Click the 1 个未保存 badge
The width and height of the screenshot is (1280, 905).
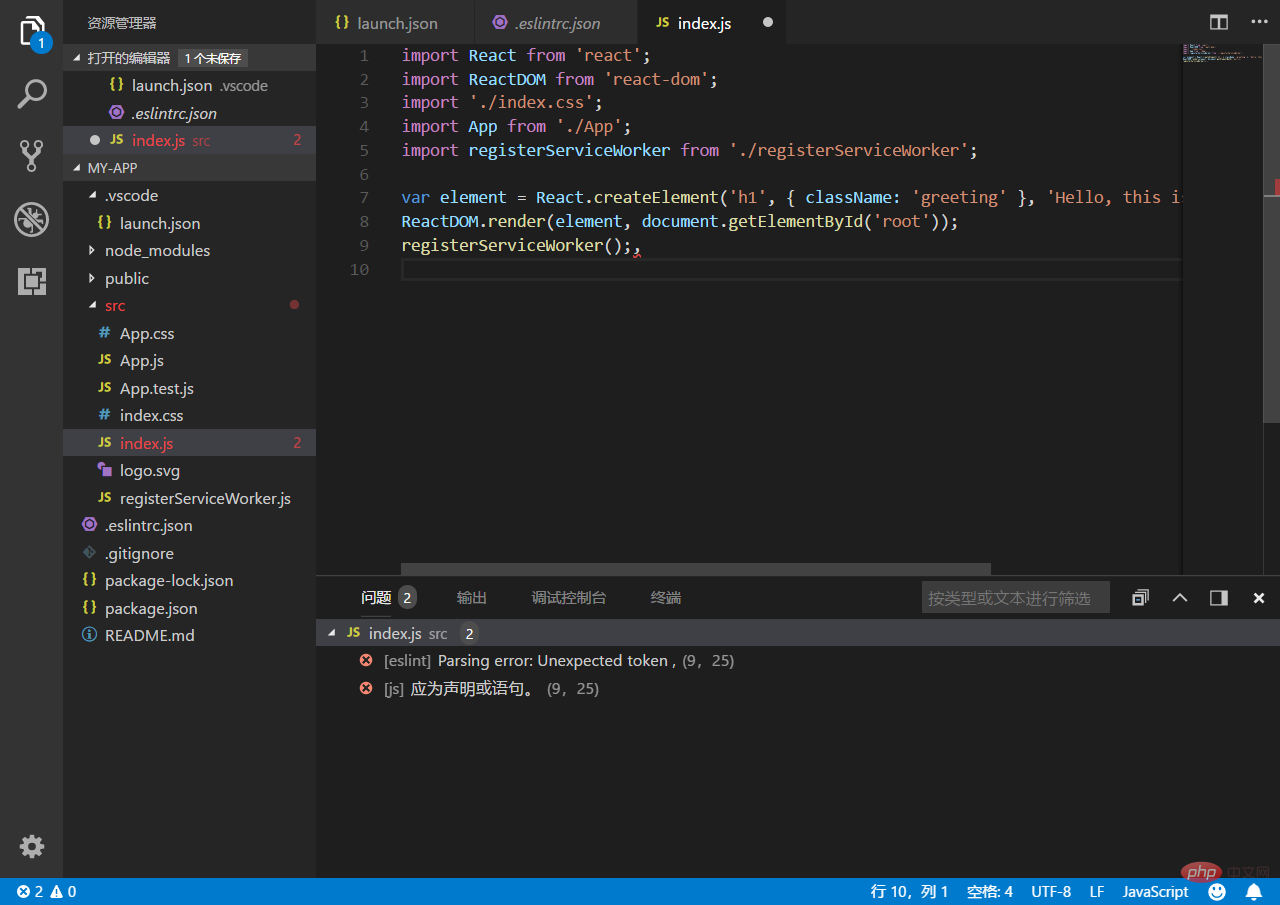point(213,58)
